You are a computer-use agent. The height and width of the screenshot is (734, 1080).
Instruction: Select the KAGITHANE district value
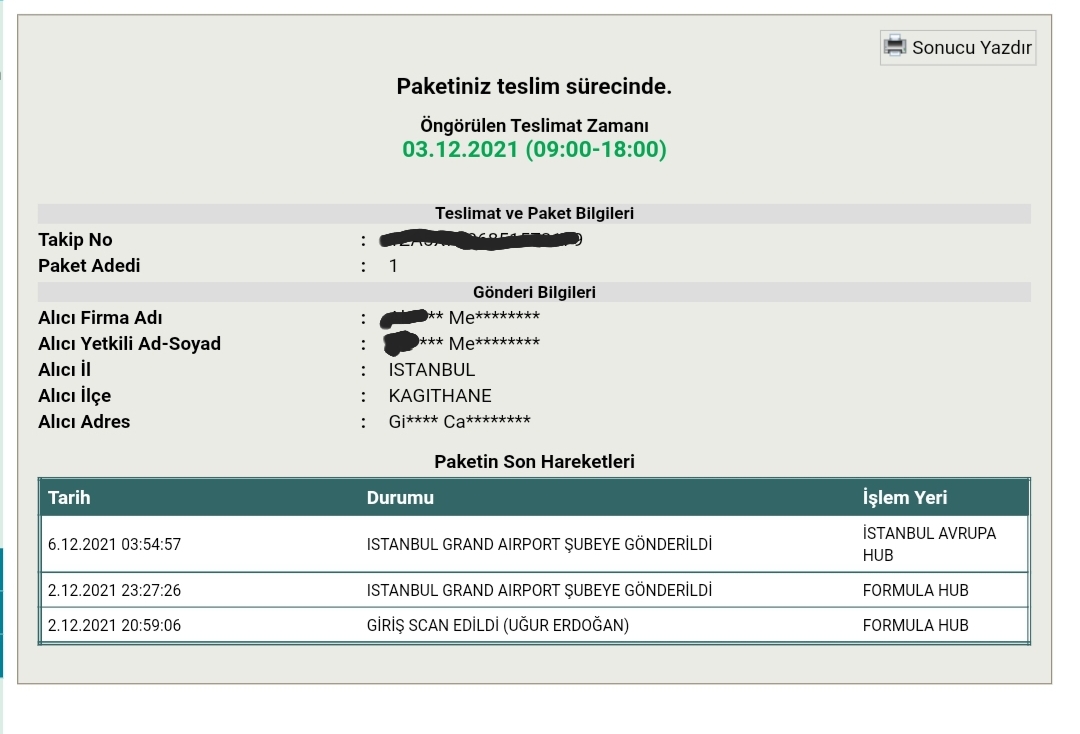point(439,397)
